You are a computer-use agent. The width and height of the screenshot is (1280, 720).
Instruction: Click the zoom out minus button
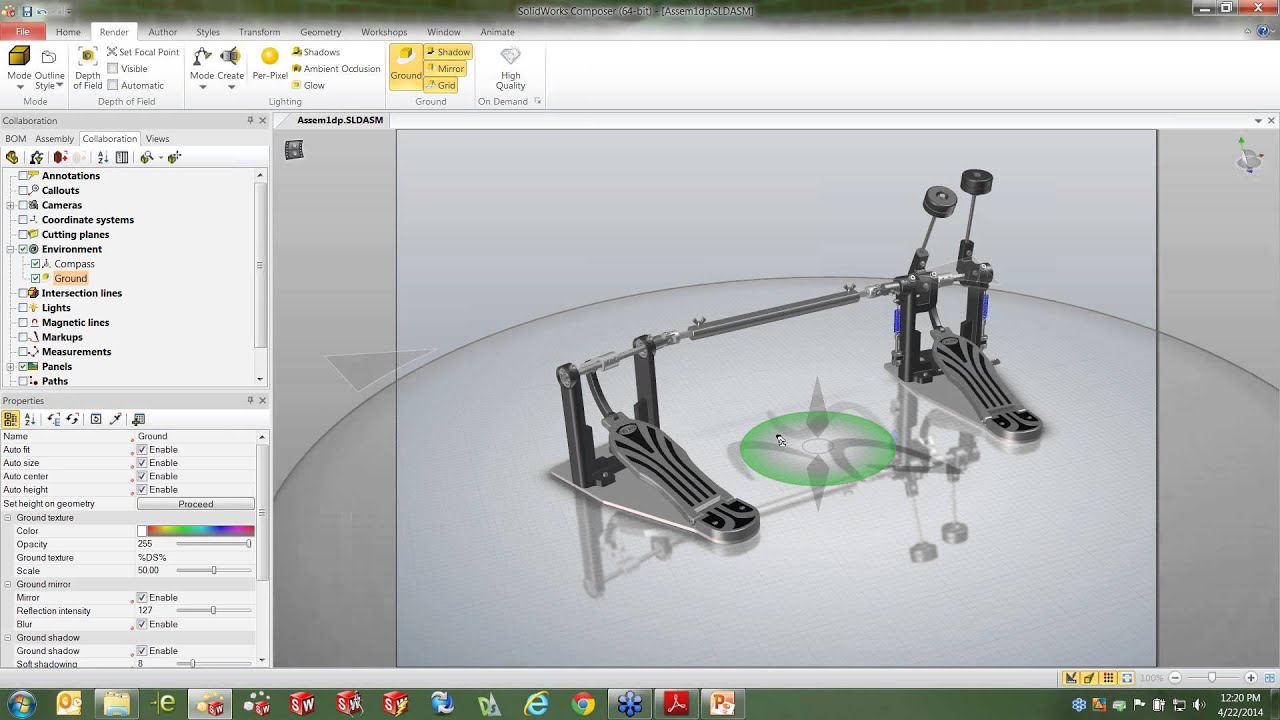[x=1175, y=678]
